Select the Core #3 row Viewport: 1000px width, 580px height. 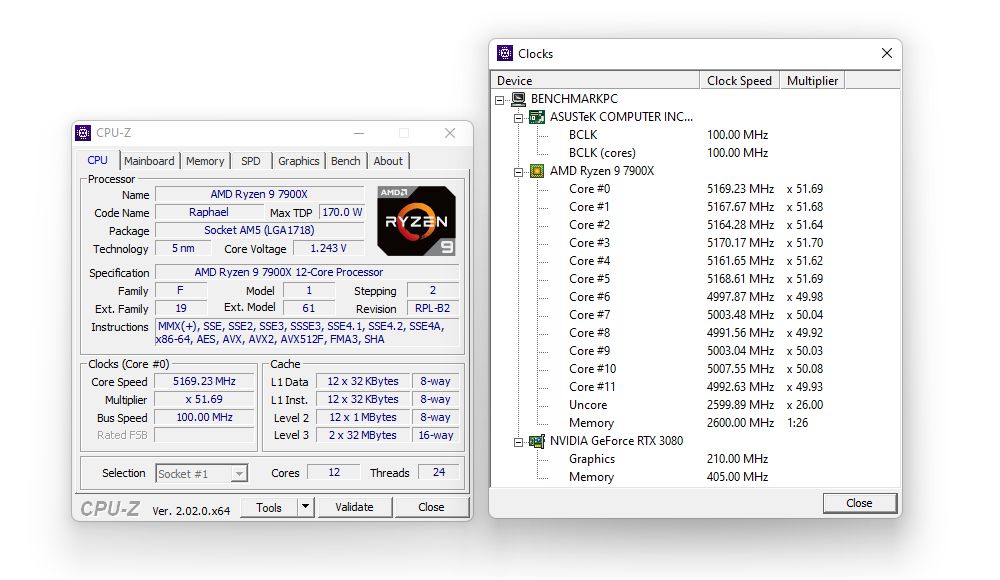pyautogui.click(x=696, y=242)
